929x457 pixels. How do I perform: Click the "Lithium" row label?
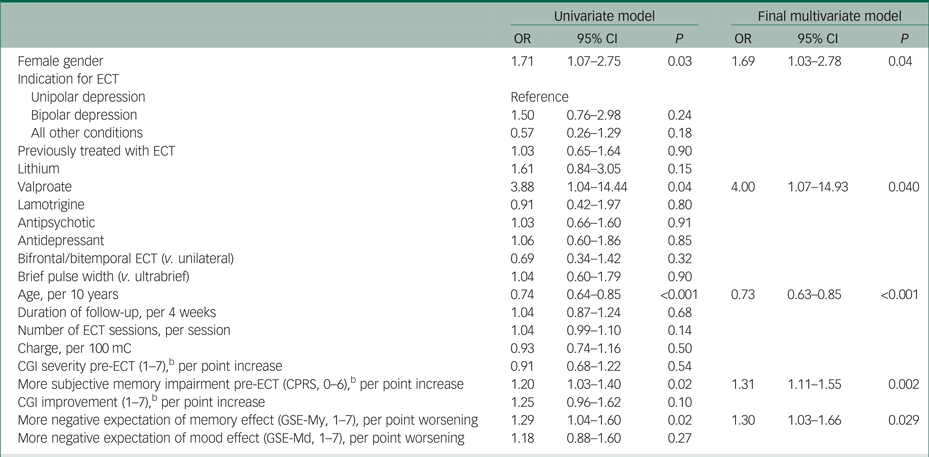[x=39, y=168]
